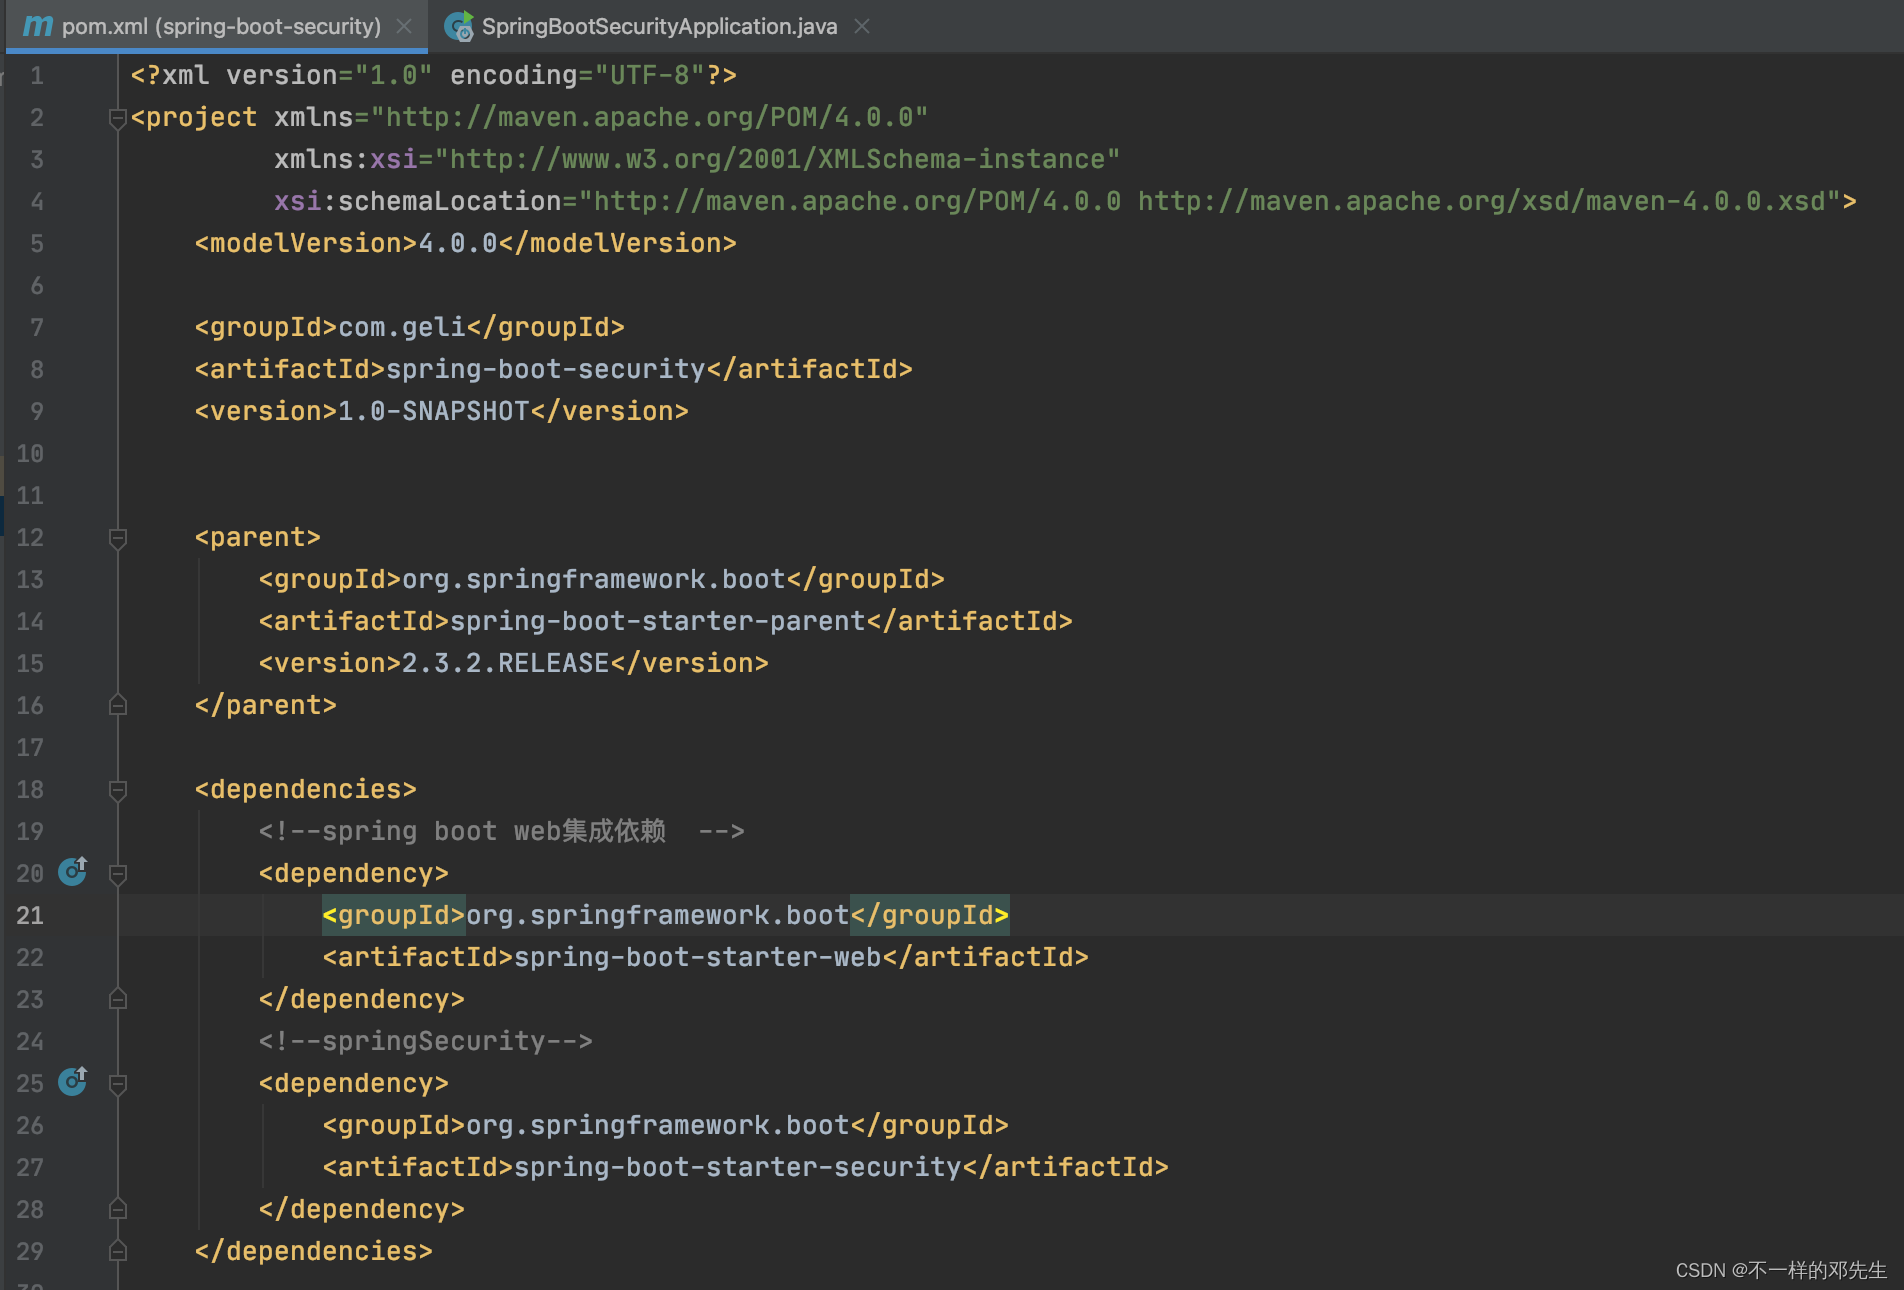This screenshot has width=1904, height=1290.
Task: Click XMLSchema-instance URL on line 3
Action: point(778,159)
